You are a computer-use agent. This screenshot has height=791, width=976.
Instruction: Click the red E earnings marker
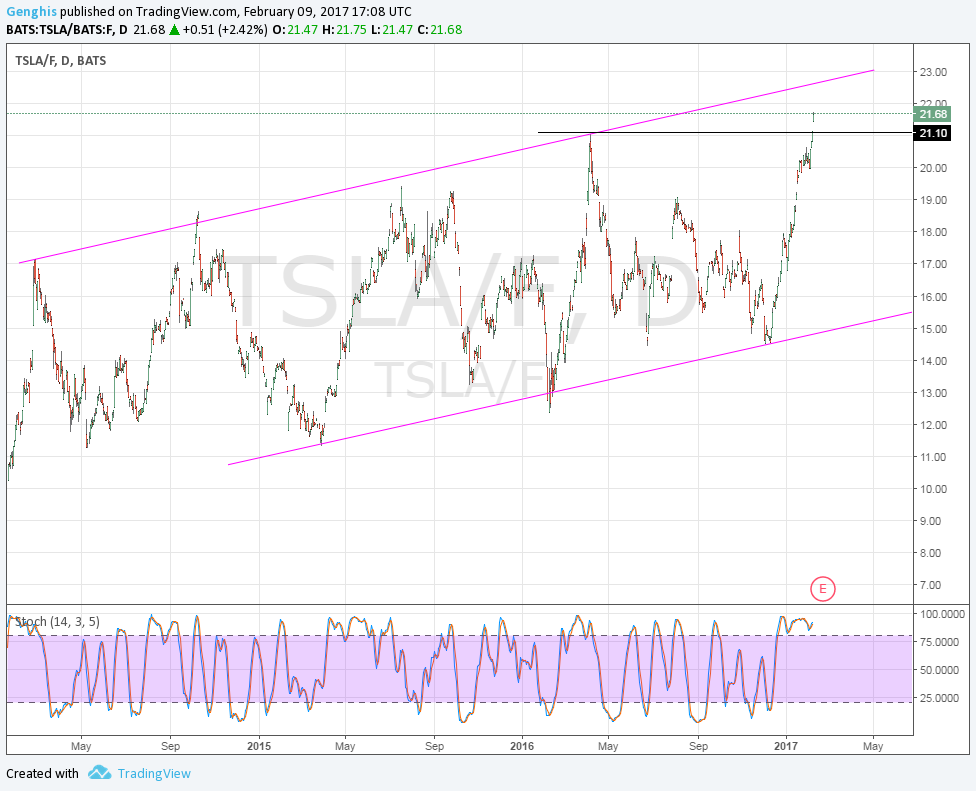[x=822, y=588]
